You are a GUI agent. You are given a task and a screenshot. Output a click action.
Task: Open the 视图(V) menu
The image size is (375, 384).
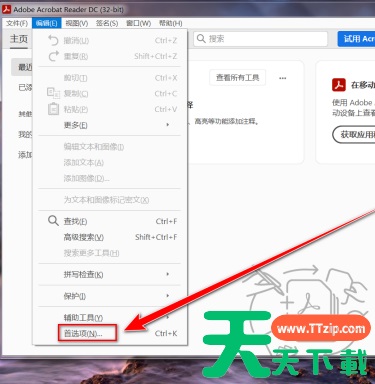pyautogui.click(x=77, y=23)
